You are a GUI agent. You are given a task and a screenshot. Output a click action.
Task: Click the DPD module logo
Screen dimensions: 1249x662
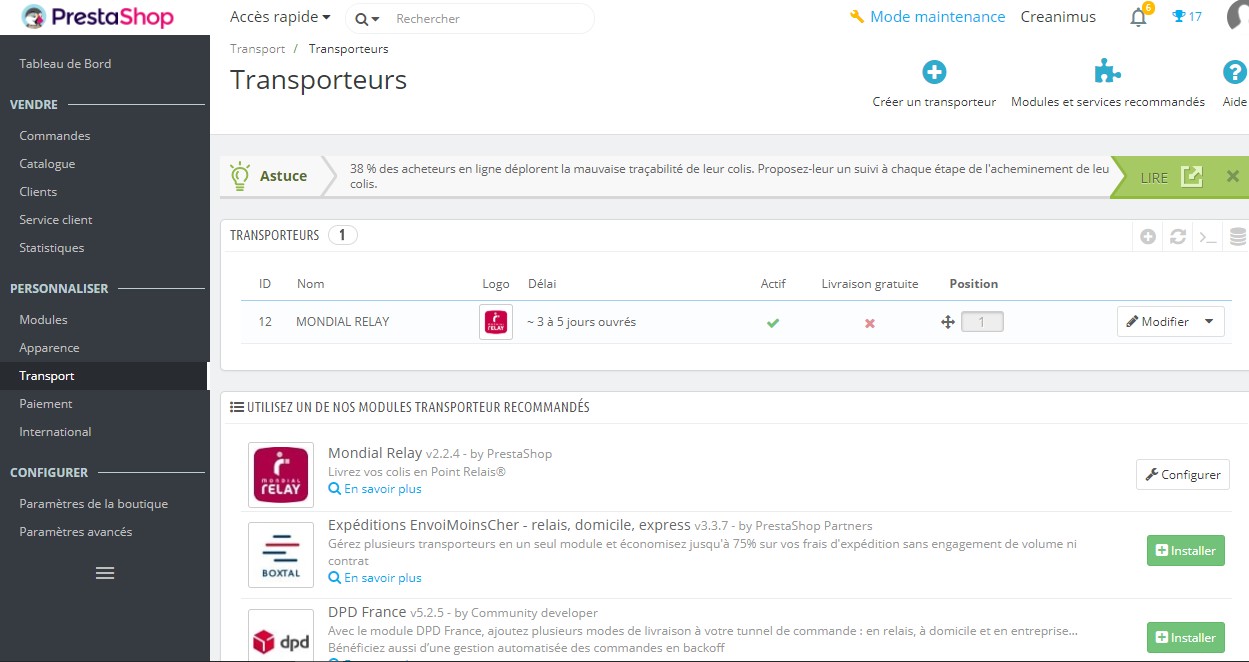(281, 636)
